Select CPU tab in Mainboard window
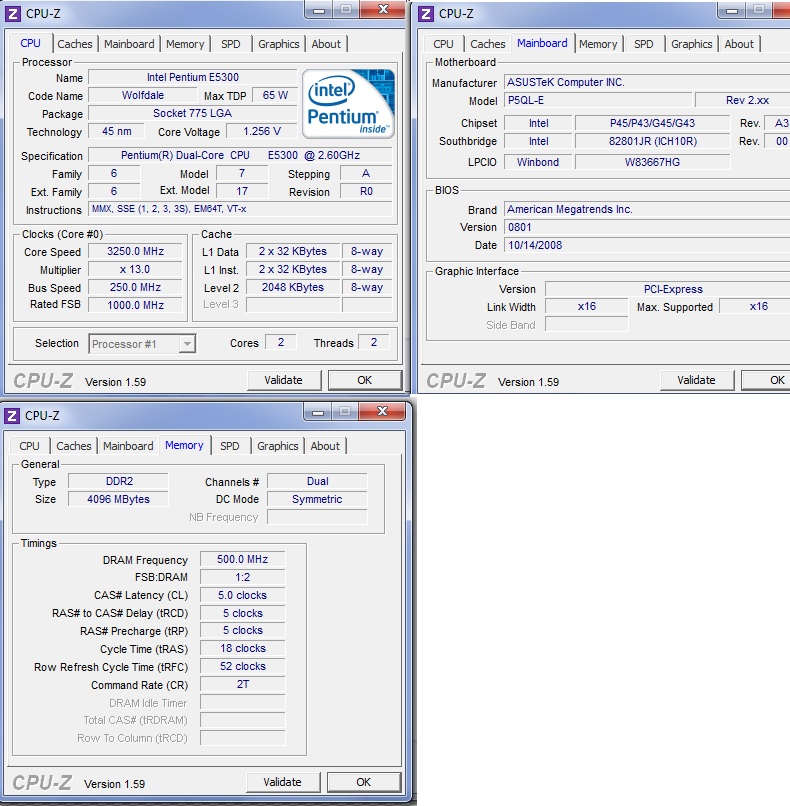The image size is (790, 806). (x=443, y=44)
